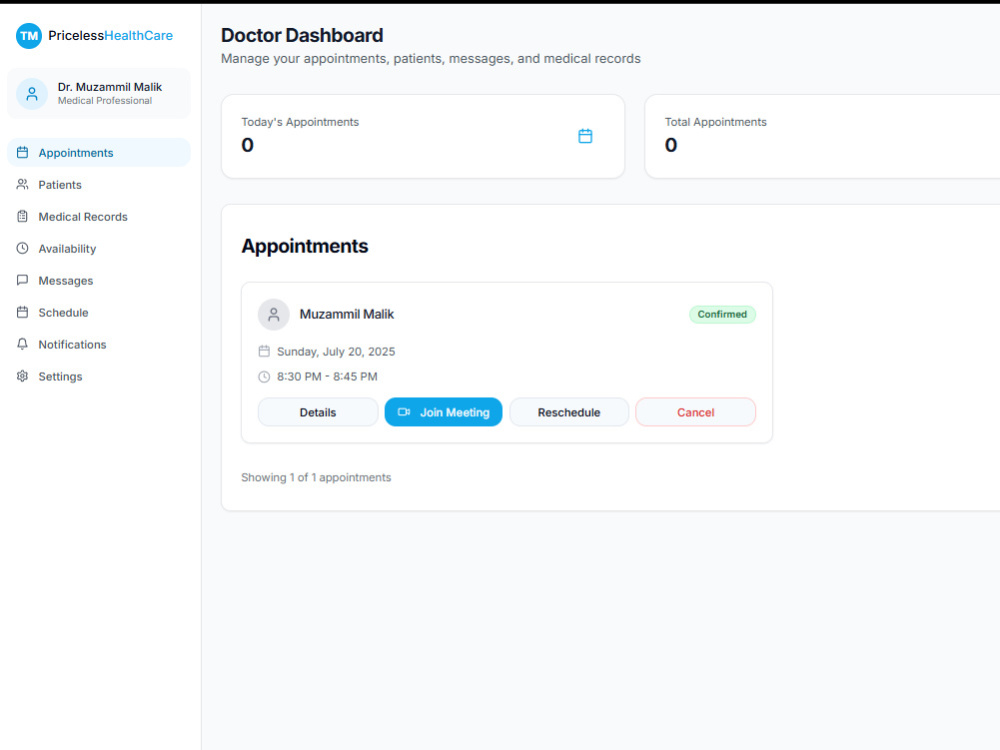Click the Reschedule button
1000x750 pixels.
click(x=569, y=412)
